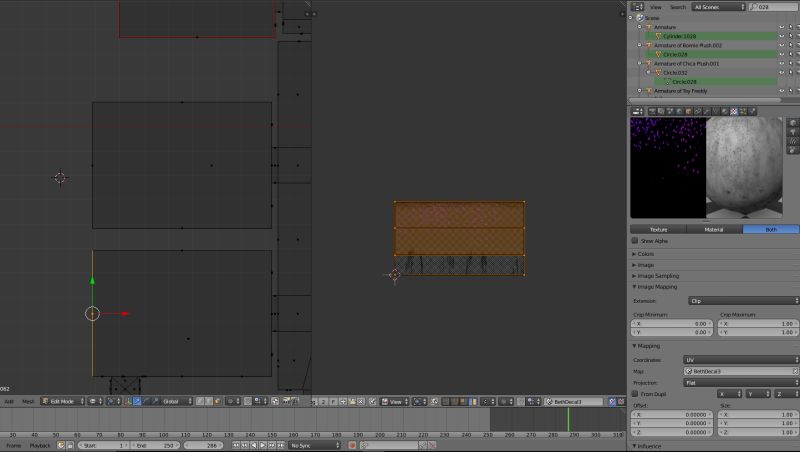
Task: Open the Particles properties tab
Action: pos(742,111)
